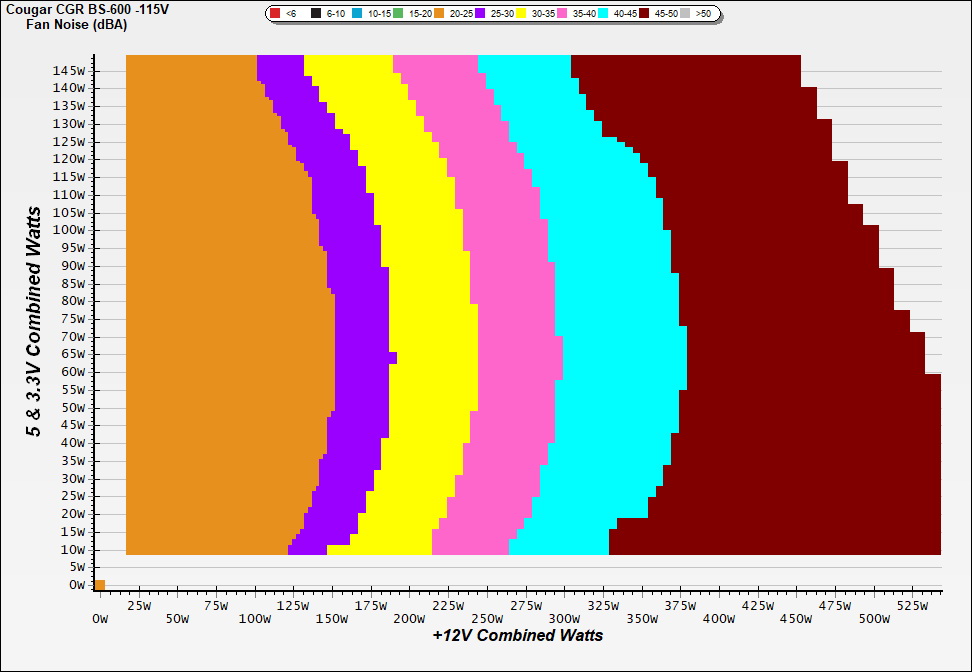972x672 pixels.
Task: Click the '5 & 3.3V Combined Watts' axis title
Action: (34, 321)
